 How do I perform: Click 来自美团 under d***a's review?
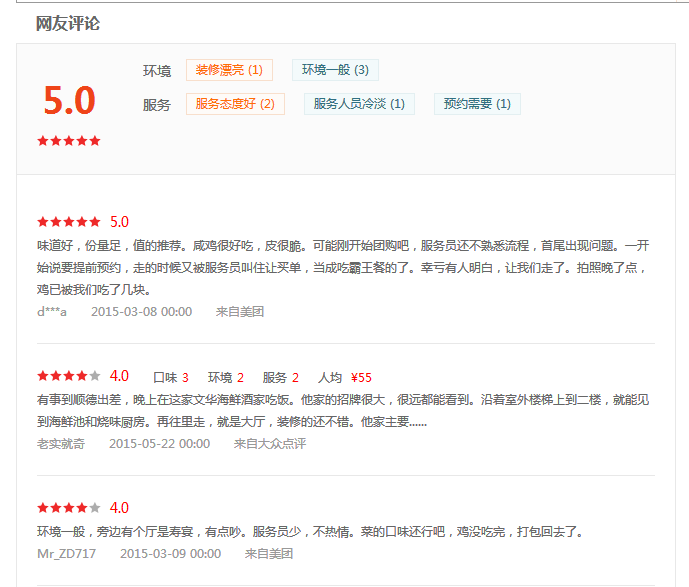coord(240,312)
